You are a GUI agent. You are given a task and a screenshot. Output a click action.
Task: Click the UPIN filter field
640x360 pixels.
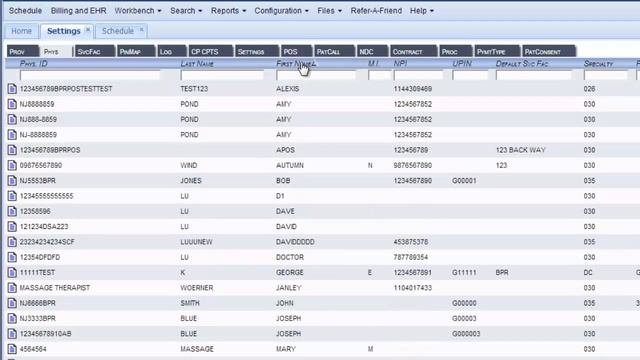click(x=470, y=75)
